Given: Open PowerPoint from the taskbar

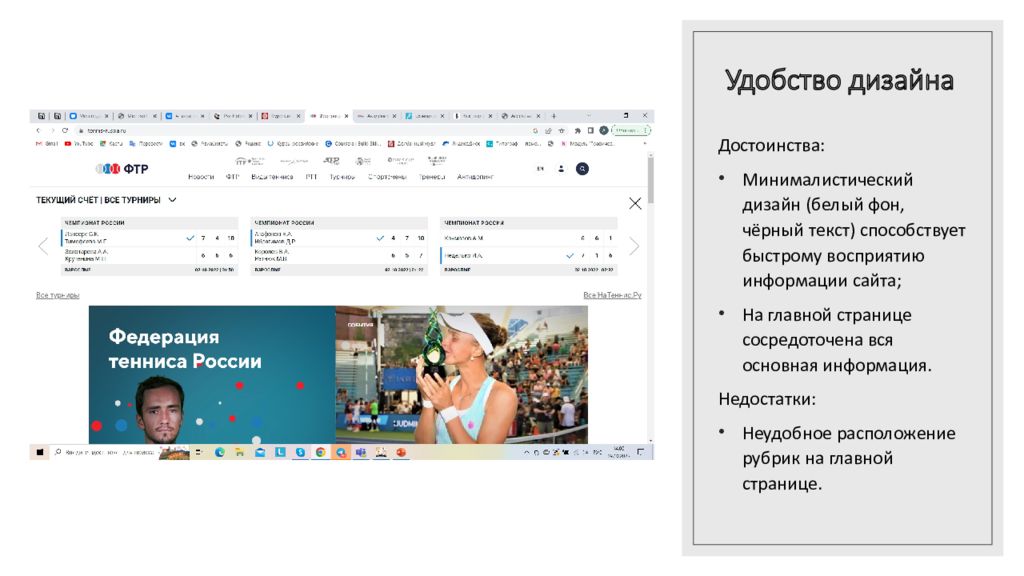Looking at the screenshot, I should pos(402,452).
